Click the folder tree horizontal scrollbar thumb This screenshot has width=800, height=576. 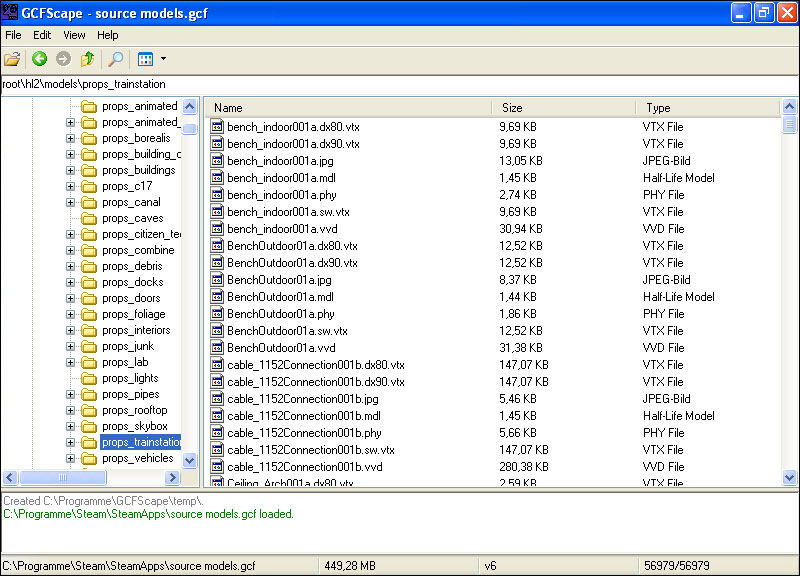click(63, 478)
